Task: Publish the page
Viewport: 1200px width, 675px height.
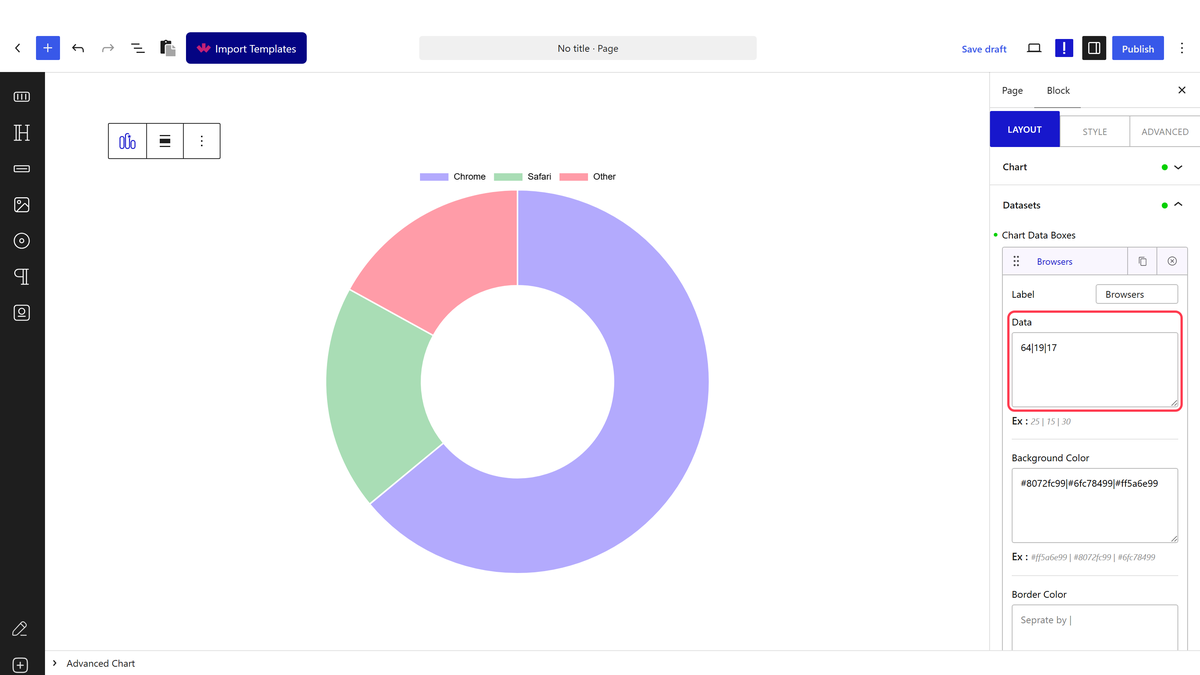Action: 1138,48
